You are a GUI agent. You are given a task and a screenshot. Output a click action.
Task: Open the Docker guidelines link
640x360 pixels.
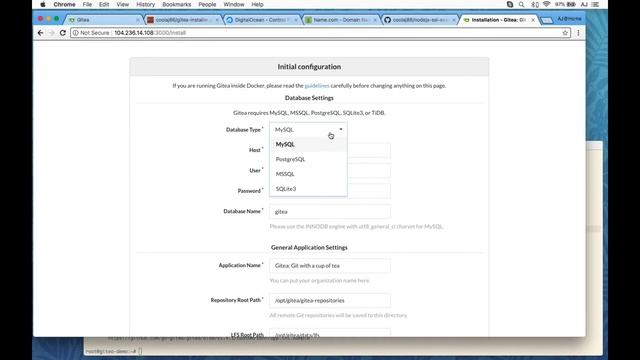[x=317, y=86]
